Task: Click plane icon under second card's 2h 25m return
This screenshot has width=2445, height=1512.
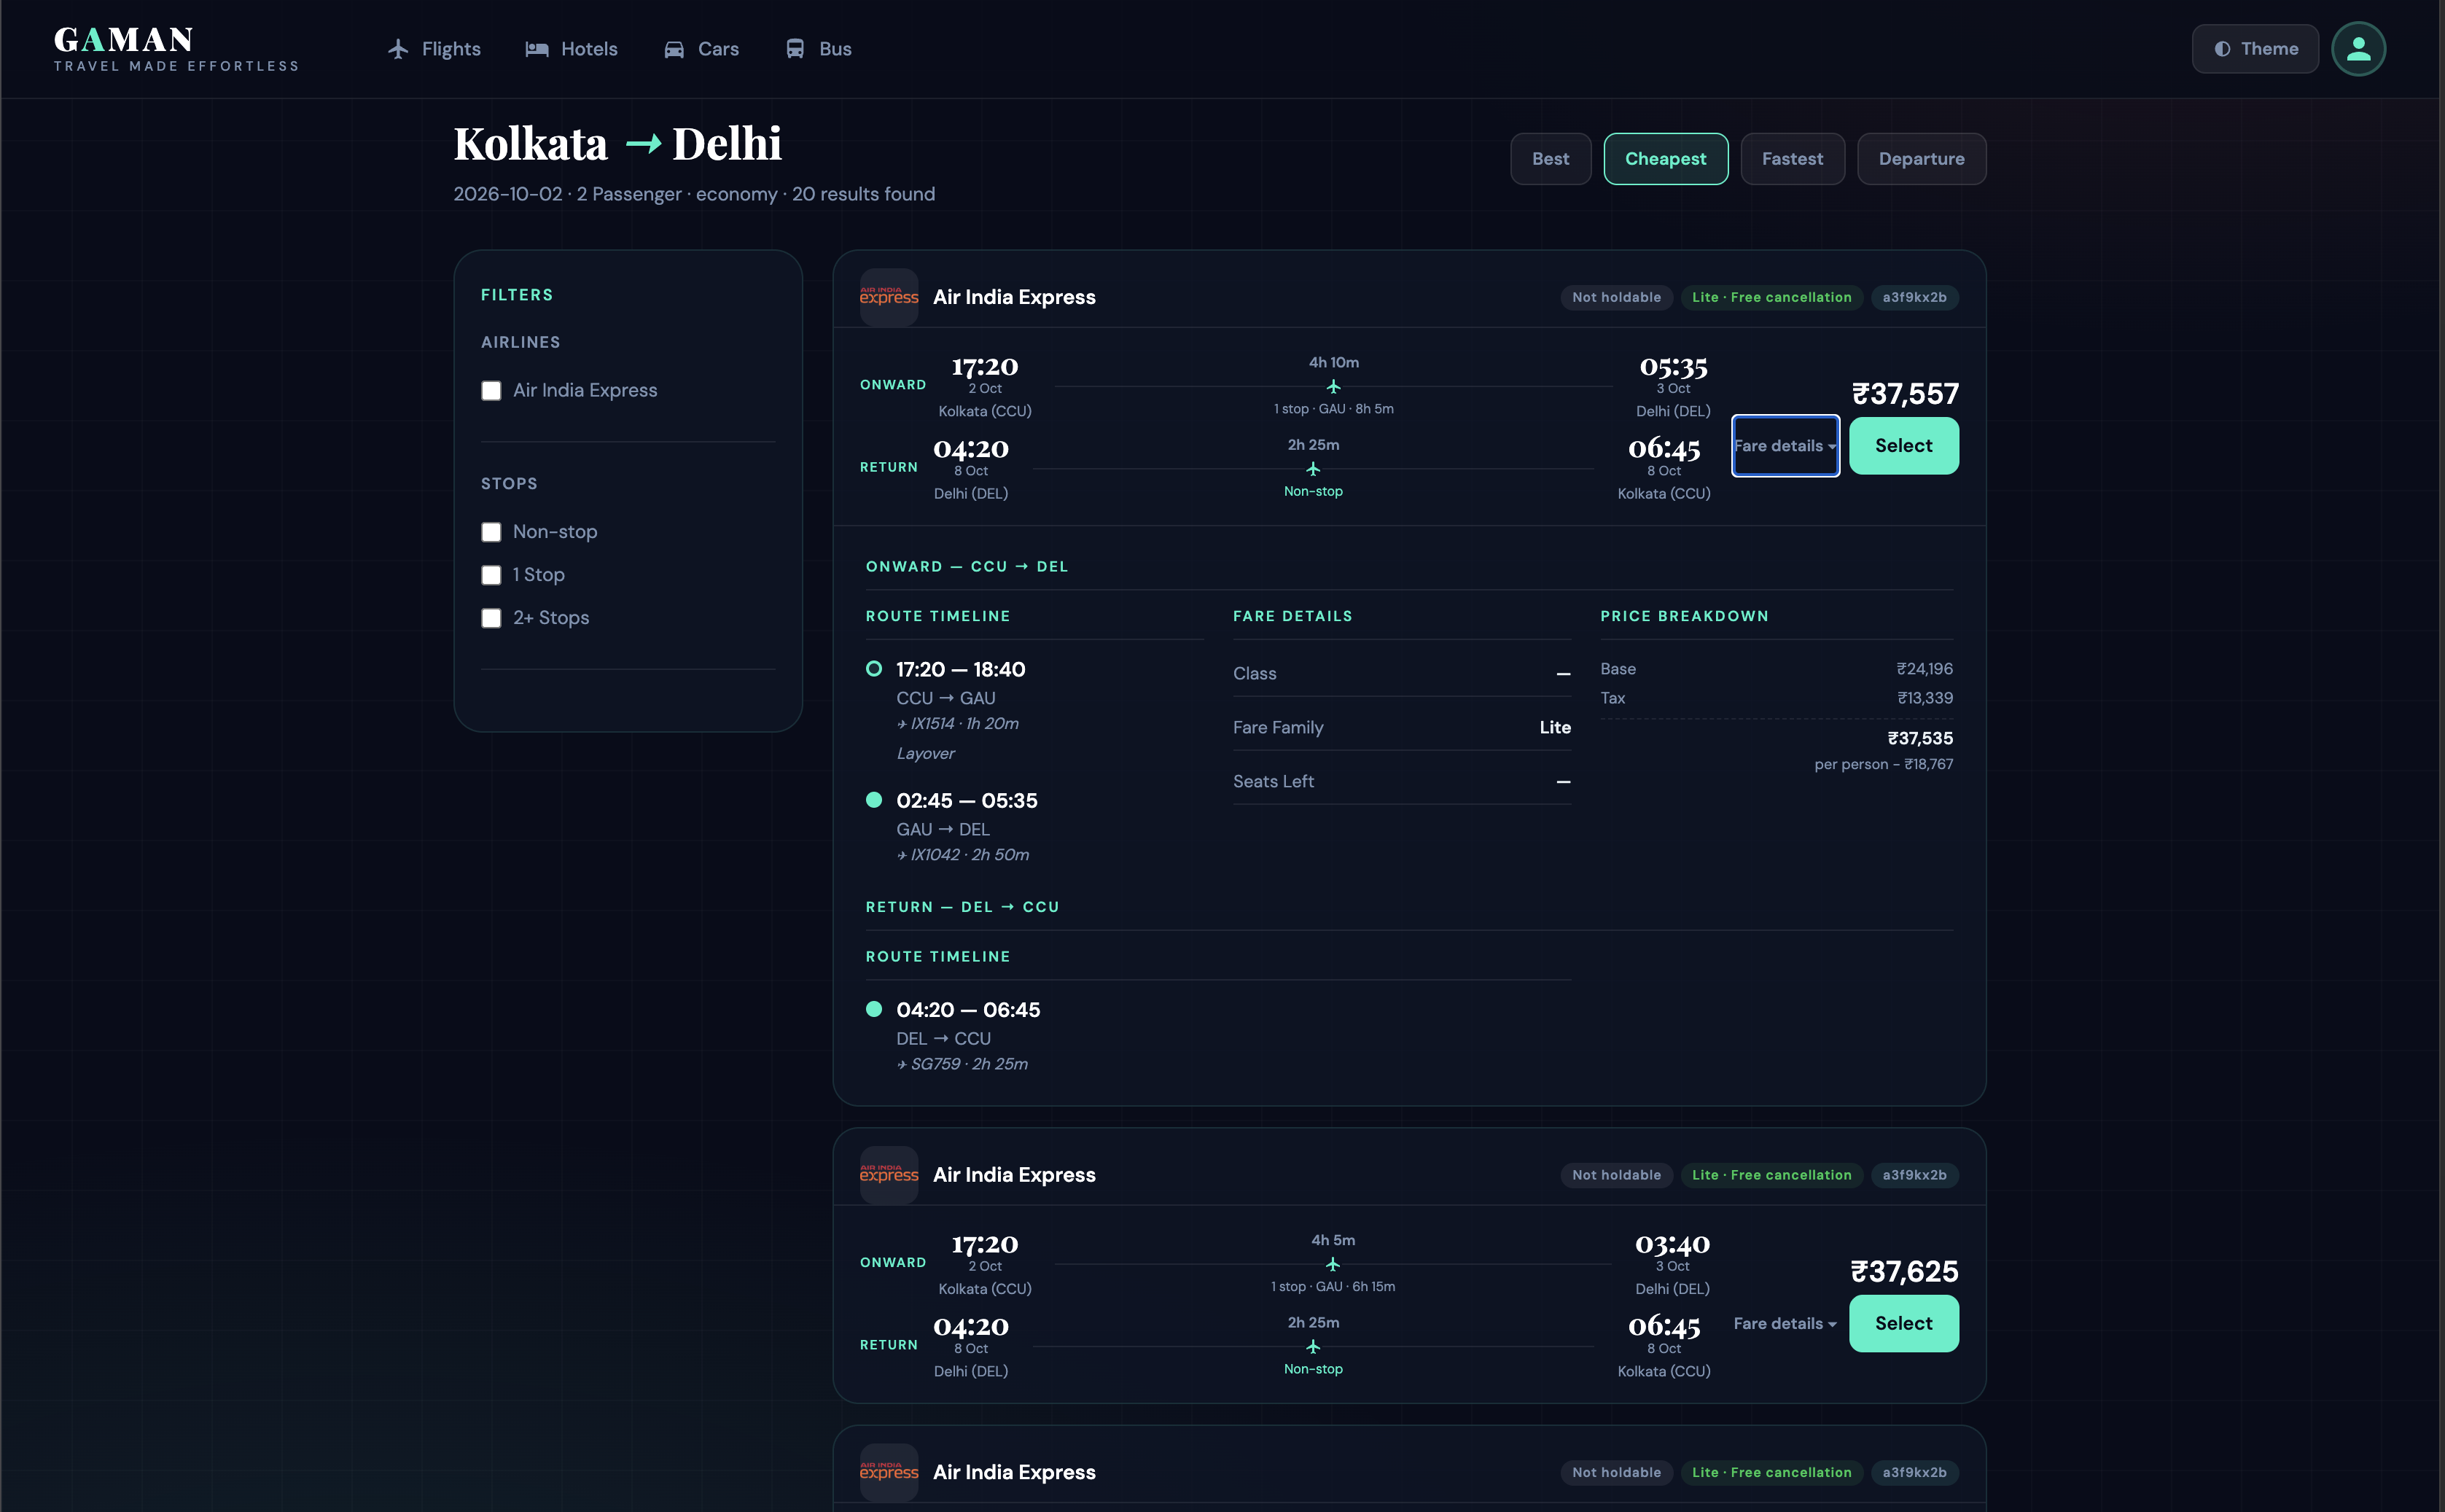Action: [x=1313, y=1347]
